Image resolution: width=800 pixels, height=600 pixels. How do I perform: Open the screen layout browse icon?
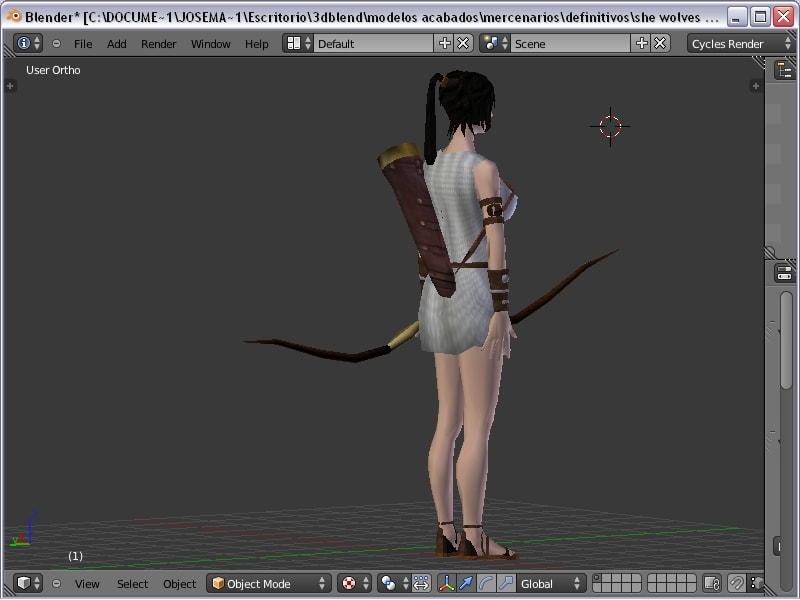(298, 43)
